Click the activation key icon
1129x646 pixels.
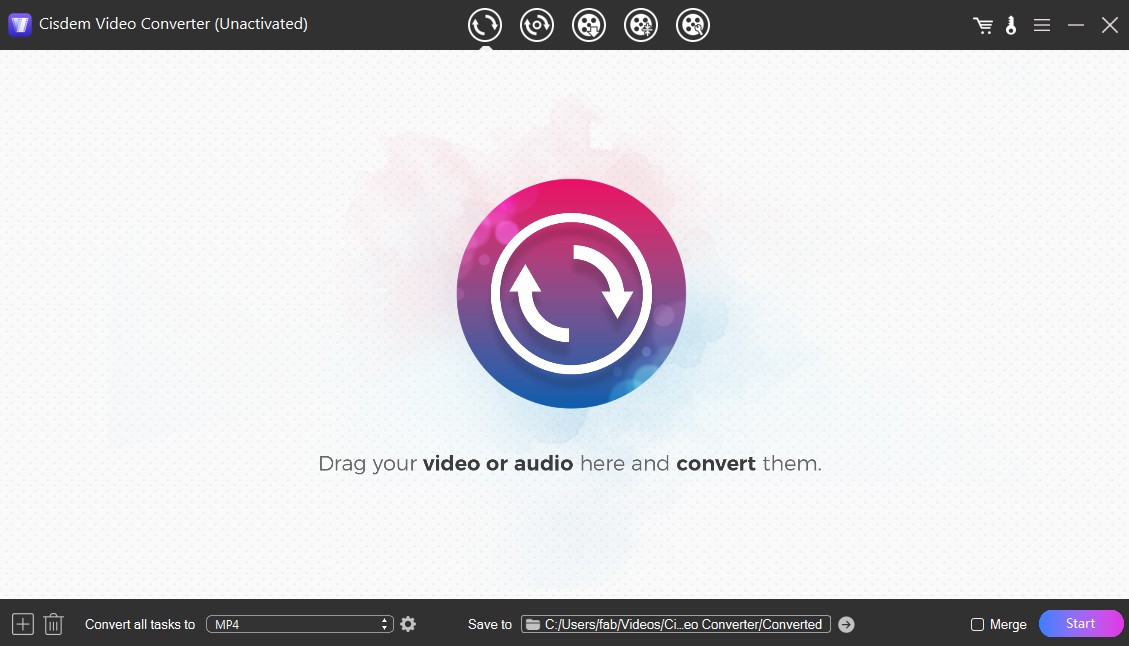click(x=1010, y=25)
